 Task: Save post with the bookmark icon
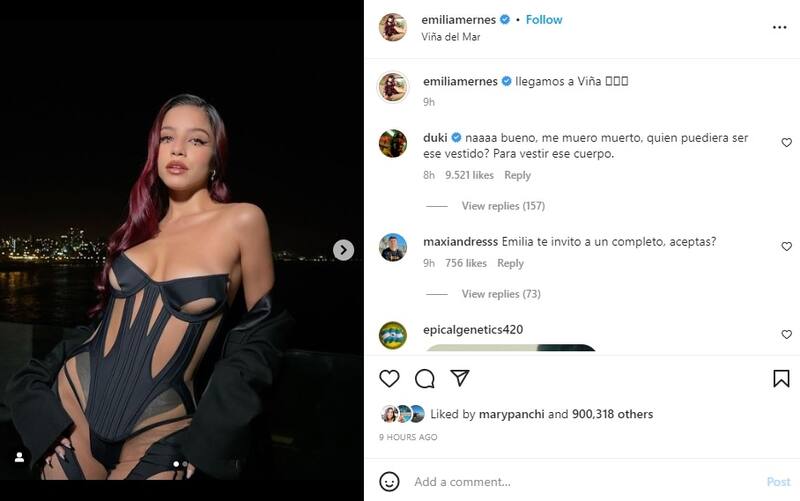(x=781, y=378)
